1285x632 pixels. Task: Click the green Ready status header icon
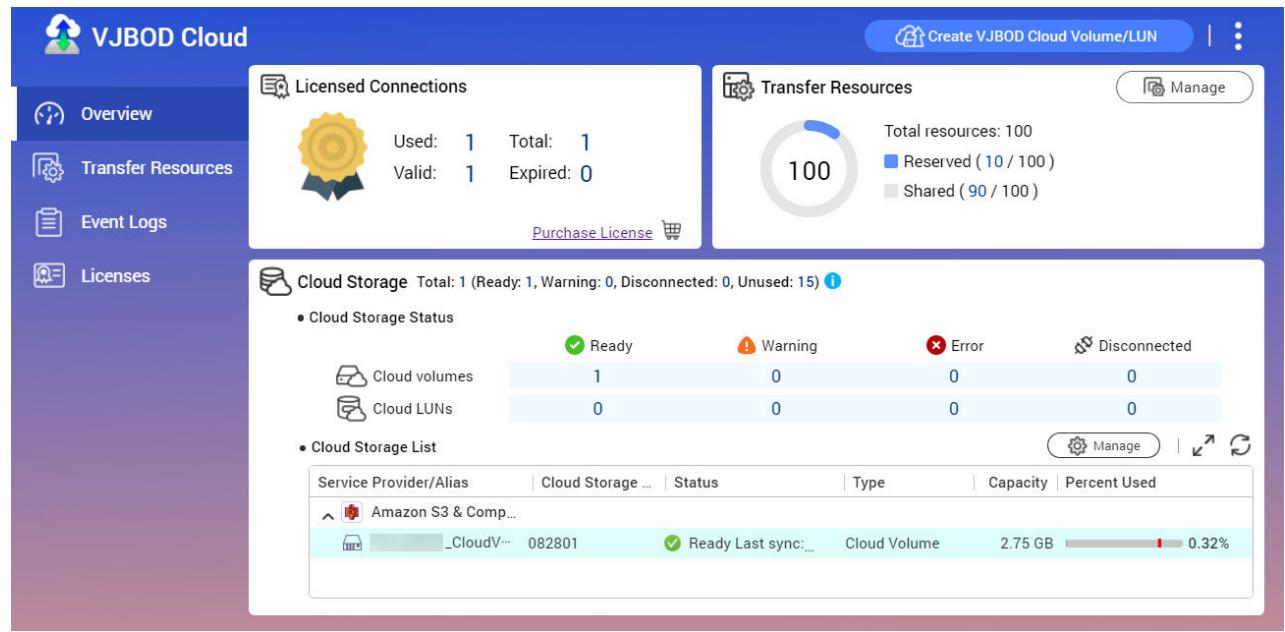click(574, 346)
